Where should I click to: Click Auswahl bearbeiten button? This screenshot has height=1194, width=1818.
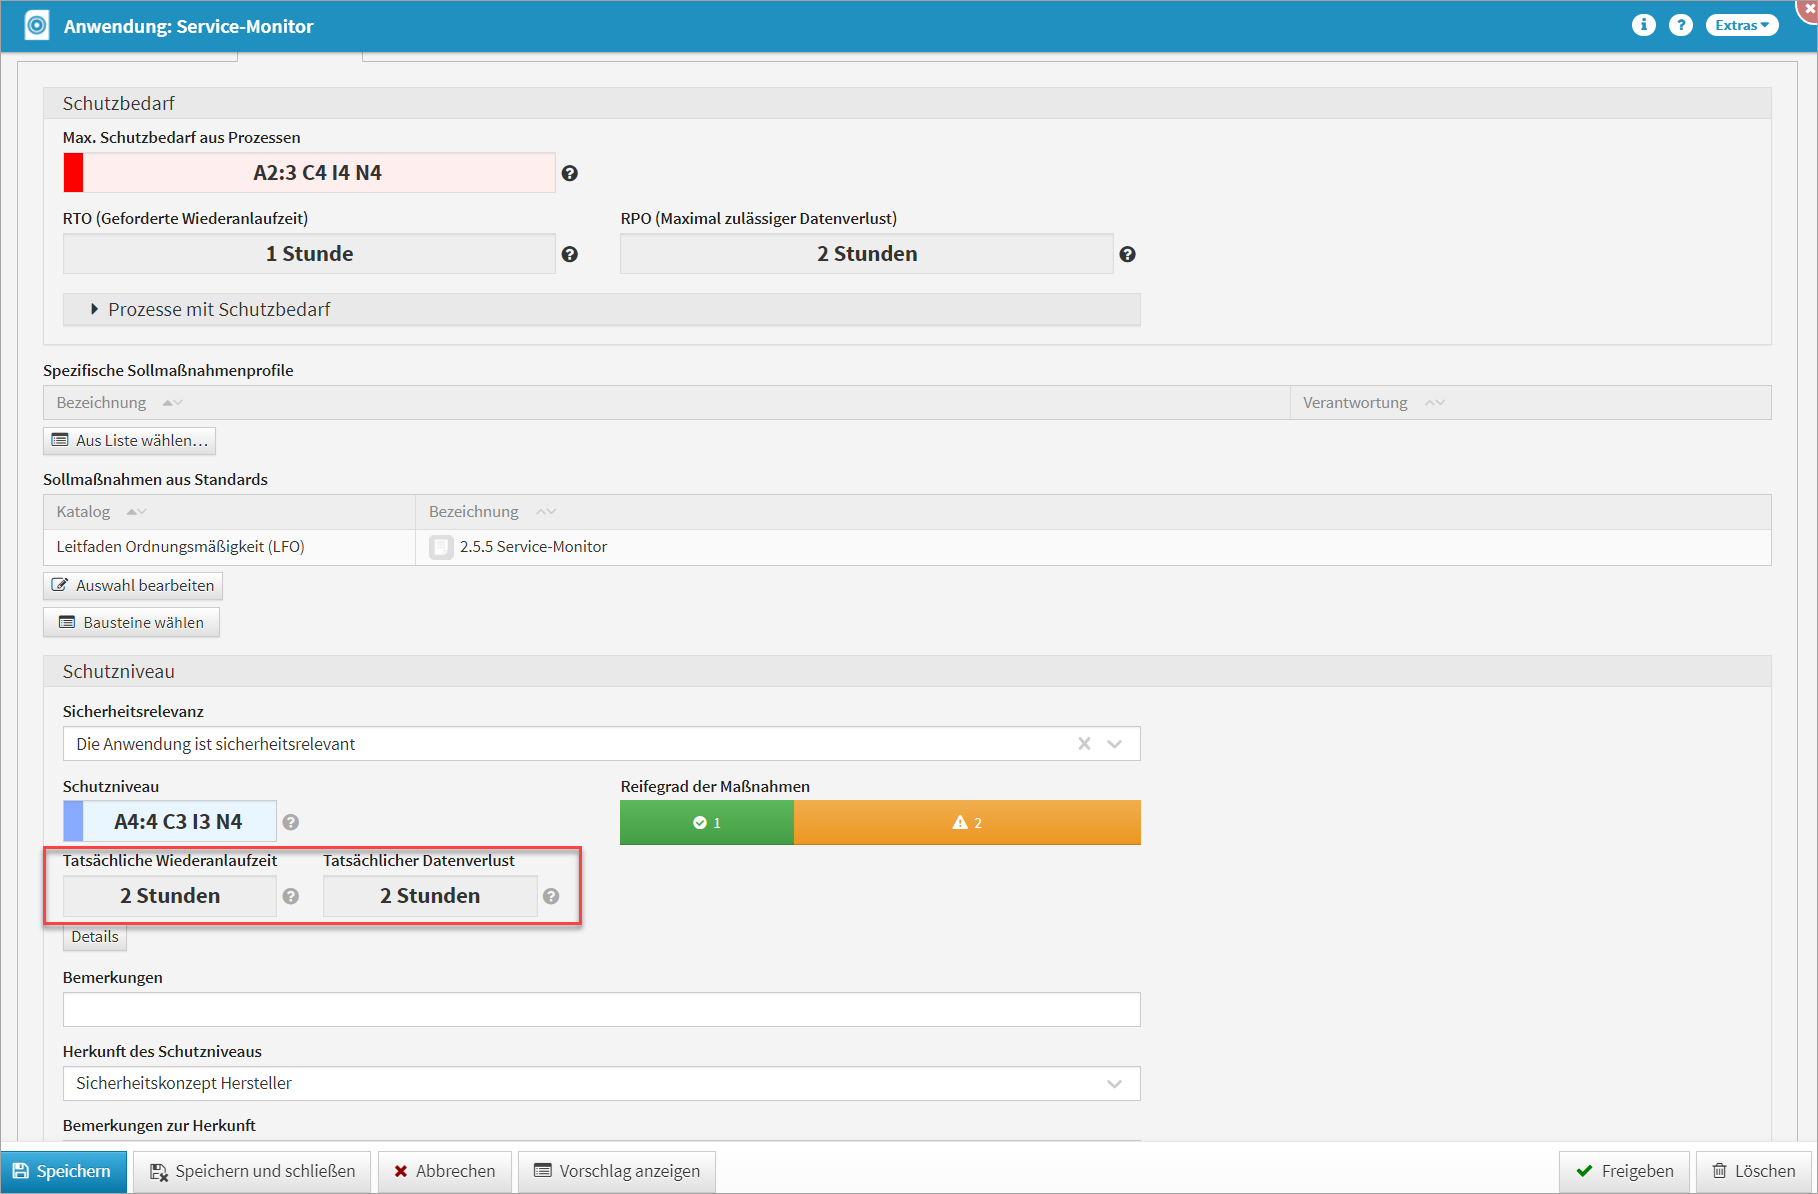133,585
